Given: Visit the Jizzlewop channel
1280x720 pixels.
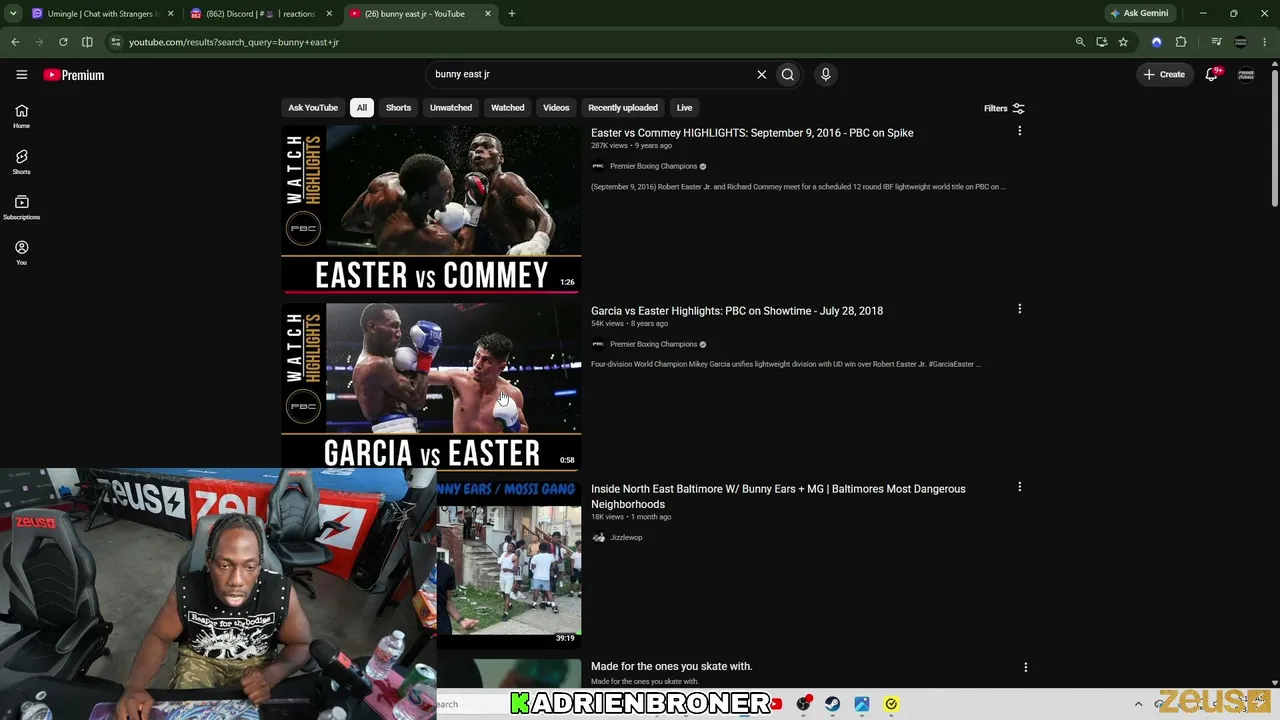Looking at the screenshot, I should tap(626, 538).
